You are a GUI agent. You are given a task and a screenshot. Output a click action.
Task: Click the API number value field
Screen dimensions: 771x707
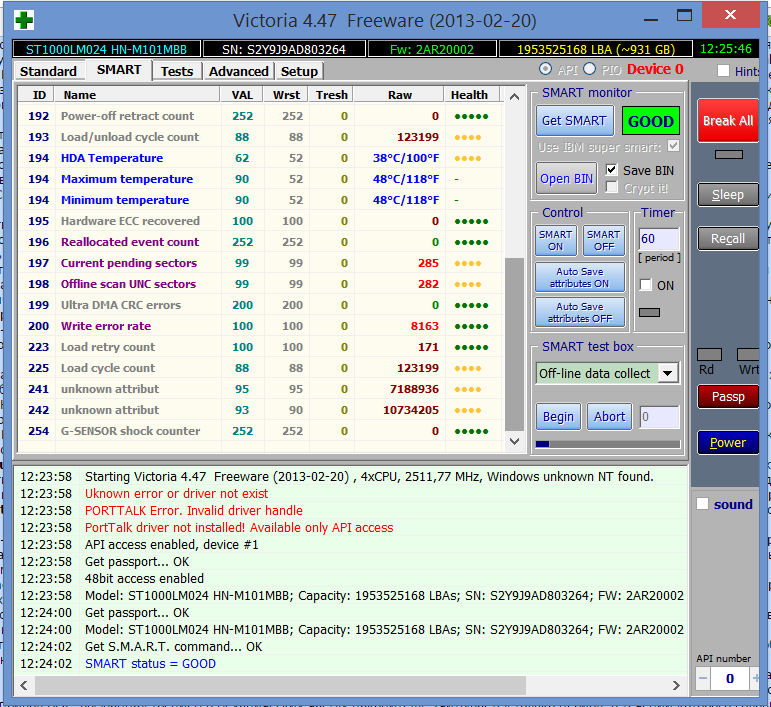click(x=730, y=679)
